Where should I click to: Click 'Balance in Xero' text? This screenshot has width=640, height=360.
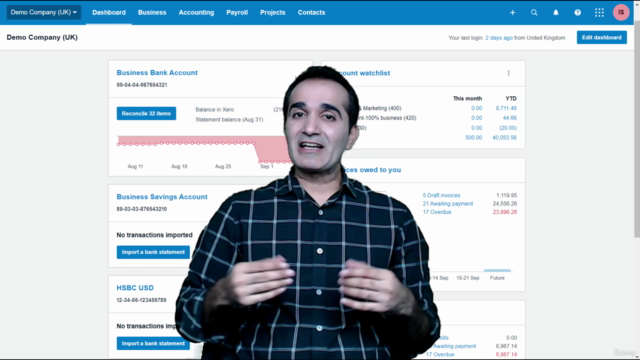point(215,110)
